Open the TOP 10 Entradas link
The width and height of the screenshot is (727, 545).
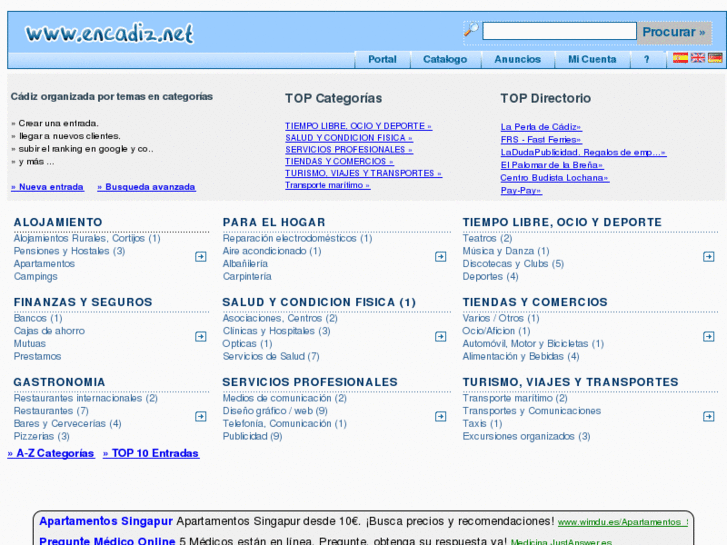(x=151, y=453)
